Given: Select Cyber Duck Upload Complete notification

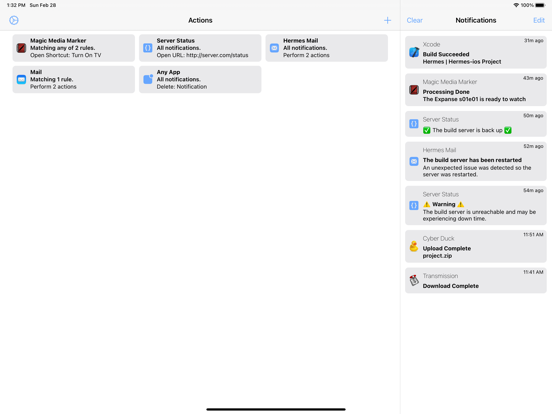Looking at the screenshot, I should coord(476,246).
